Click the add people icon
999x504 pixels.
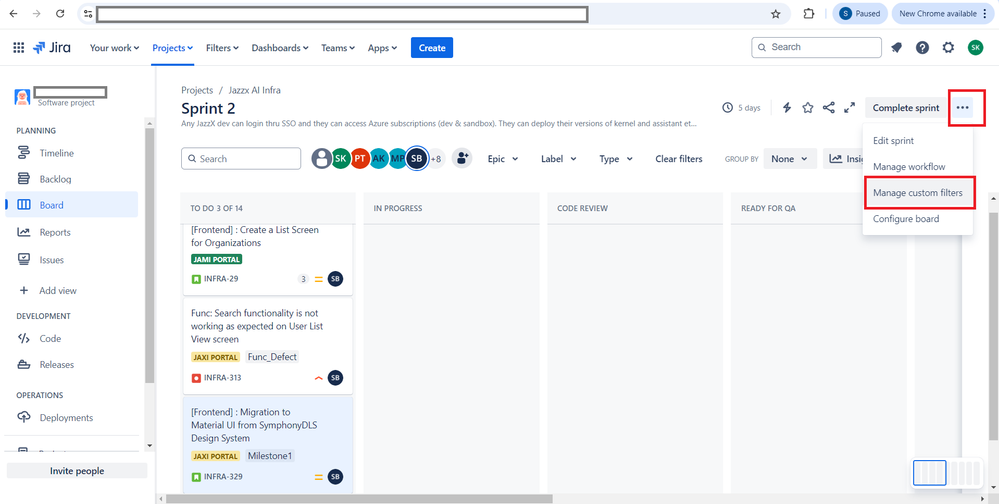pos(462,159)
